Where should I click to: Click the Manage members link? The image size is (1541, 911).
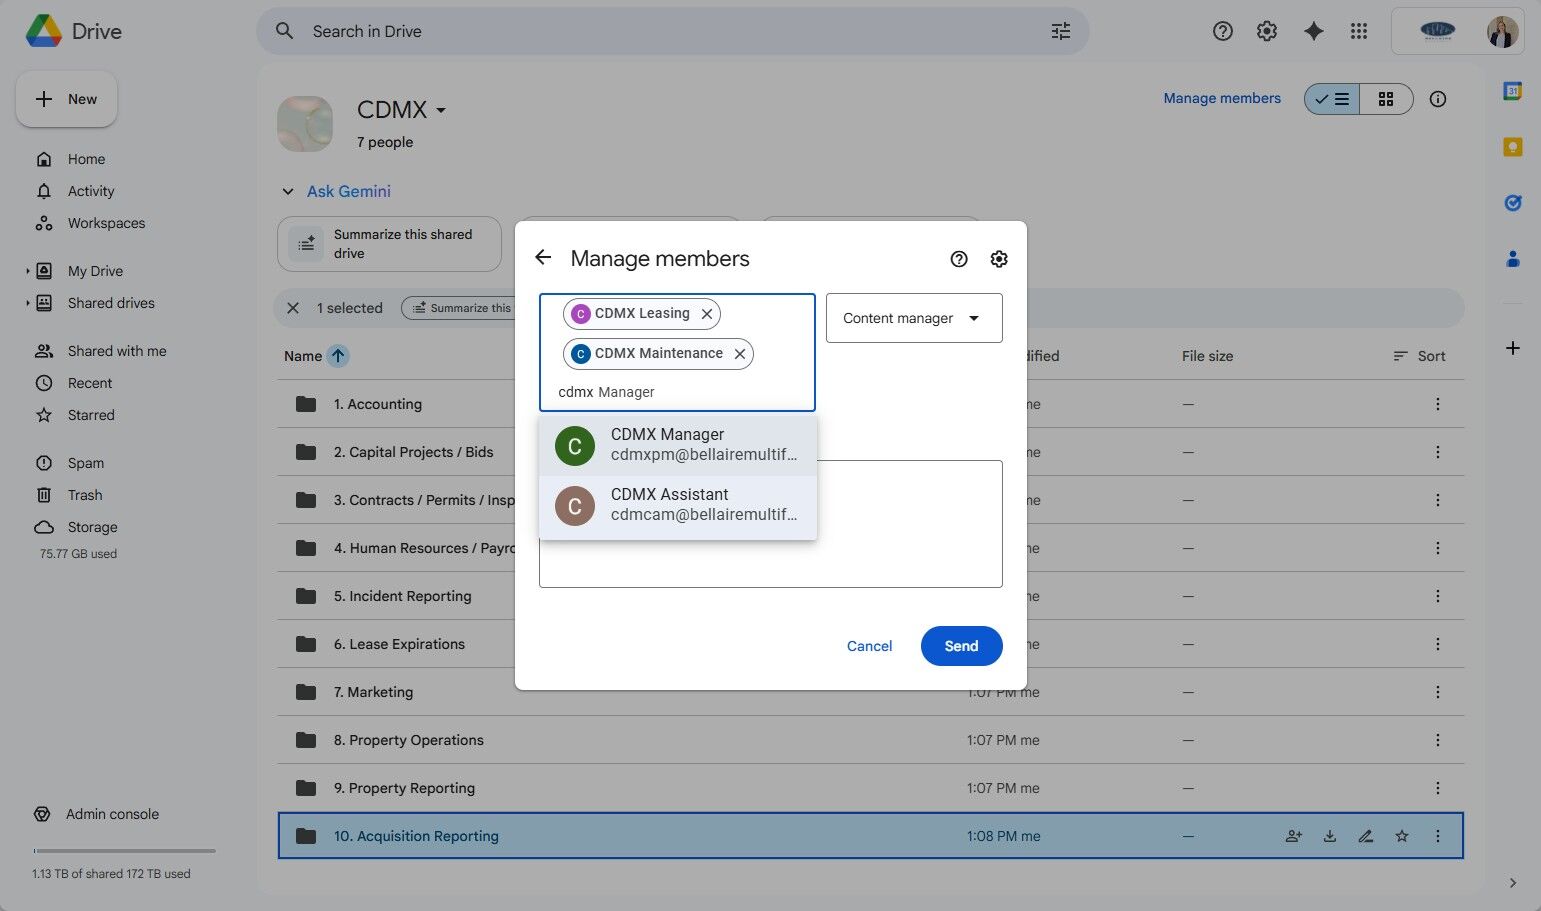click(x=1222, y=98)
